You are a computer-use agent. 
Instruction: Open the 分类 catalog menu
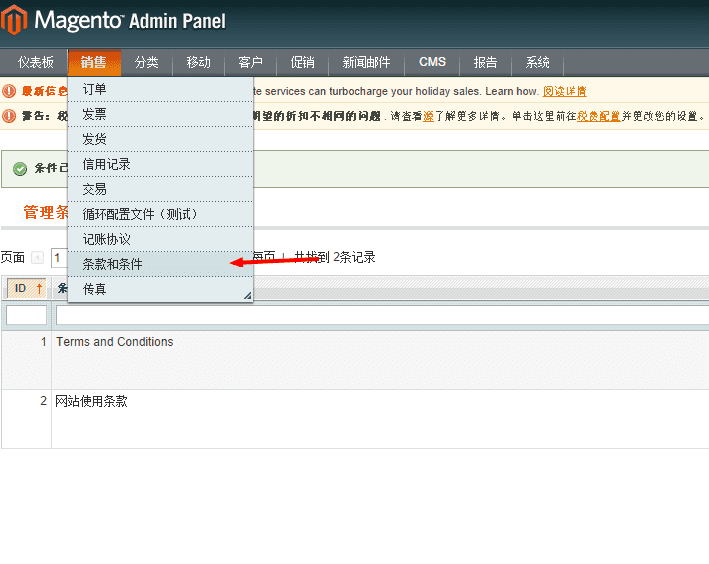pyautogui.click(x=147, y=62)
